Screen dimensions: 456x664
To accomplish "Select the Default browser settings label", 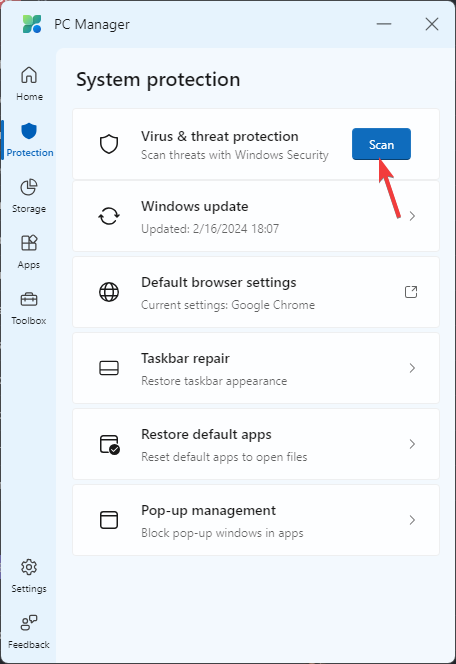I will (218, 282).
